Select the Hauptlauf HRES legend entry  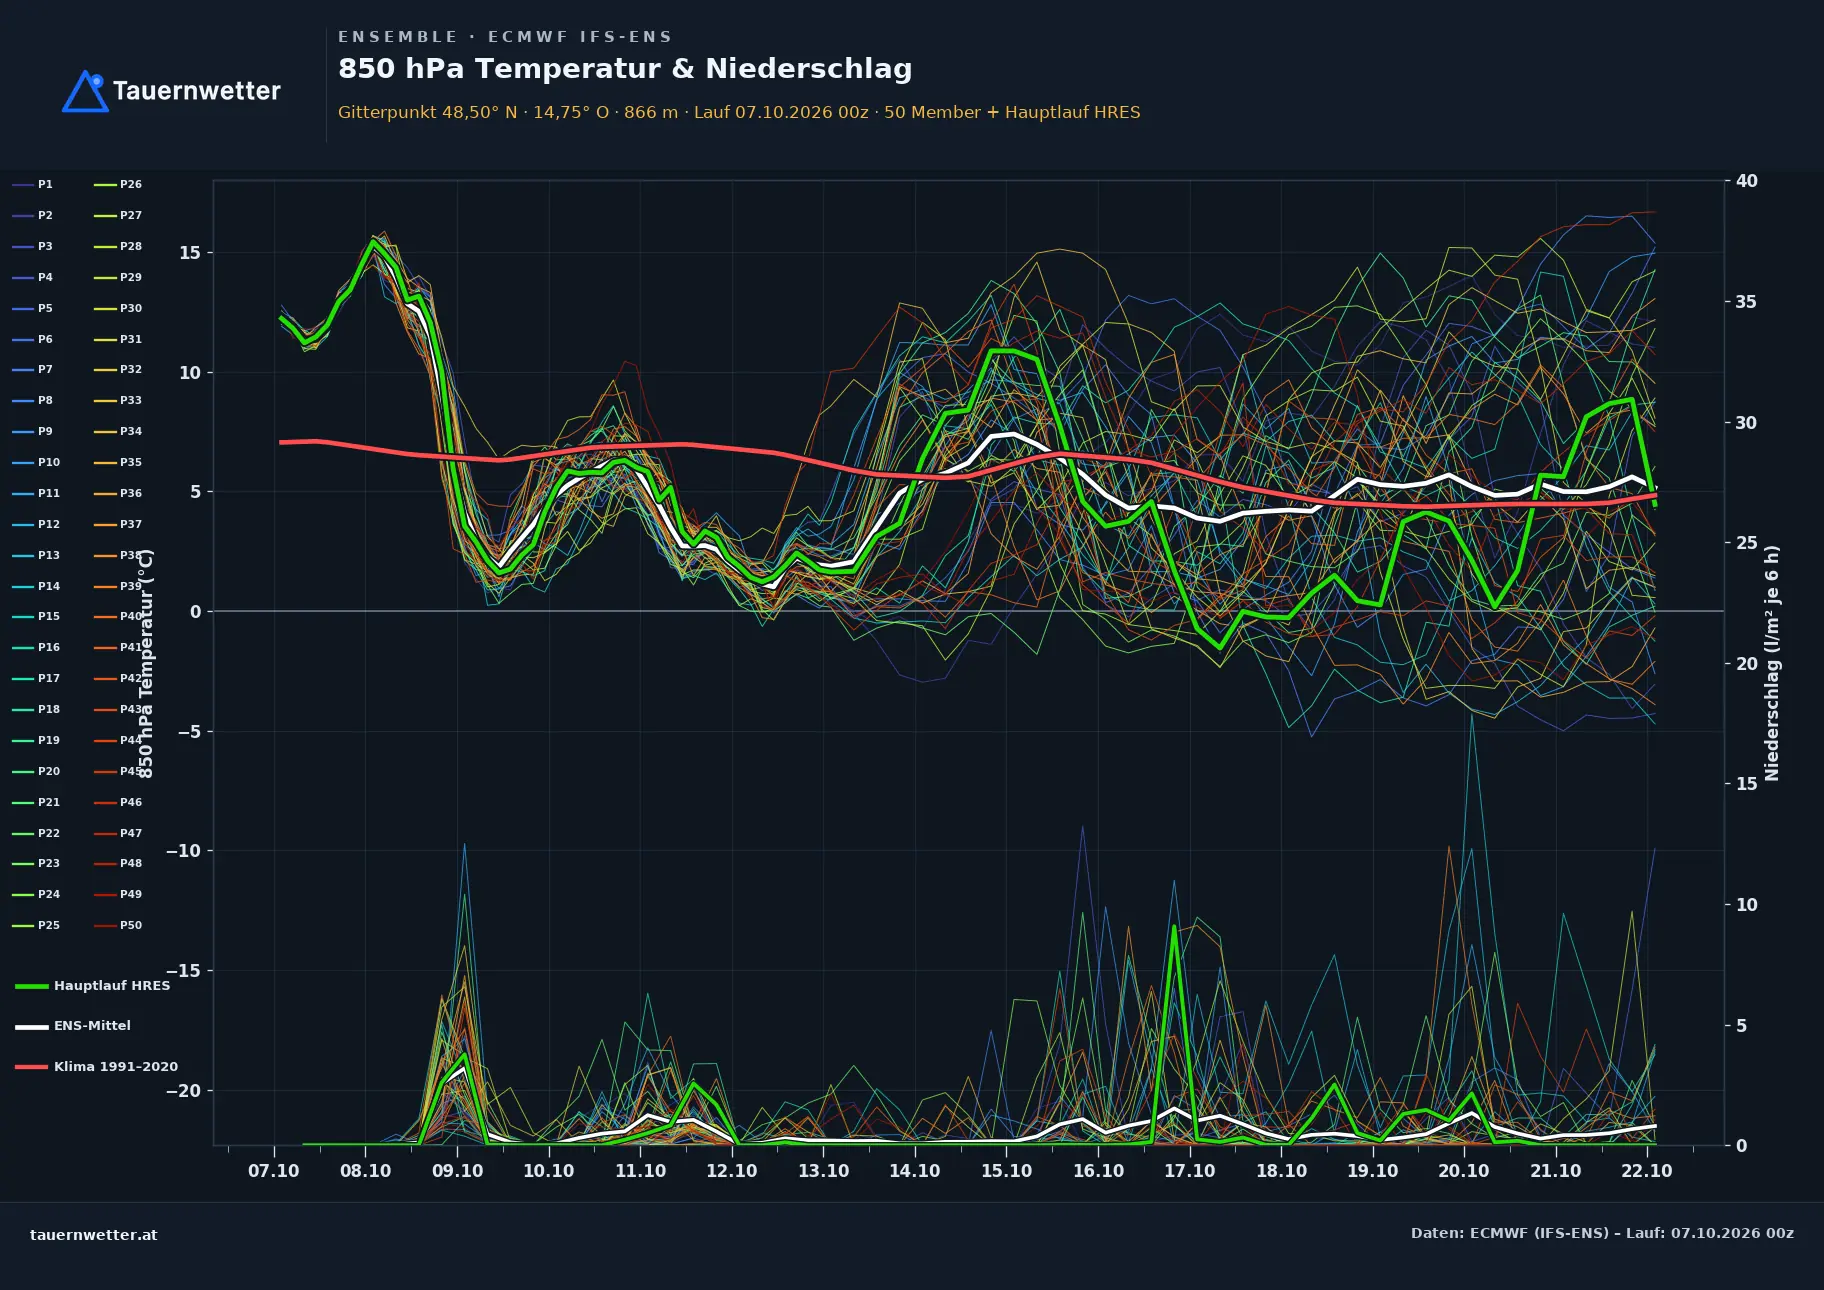click(x=92, y=986)
